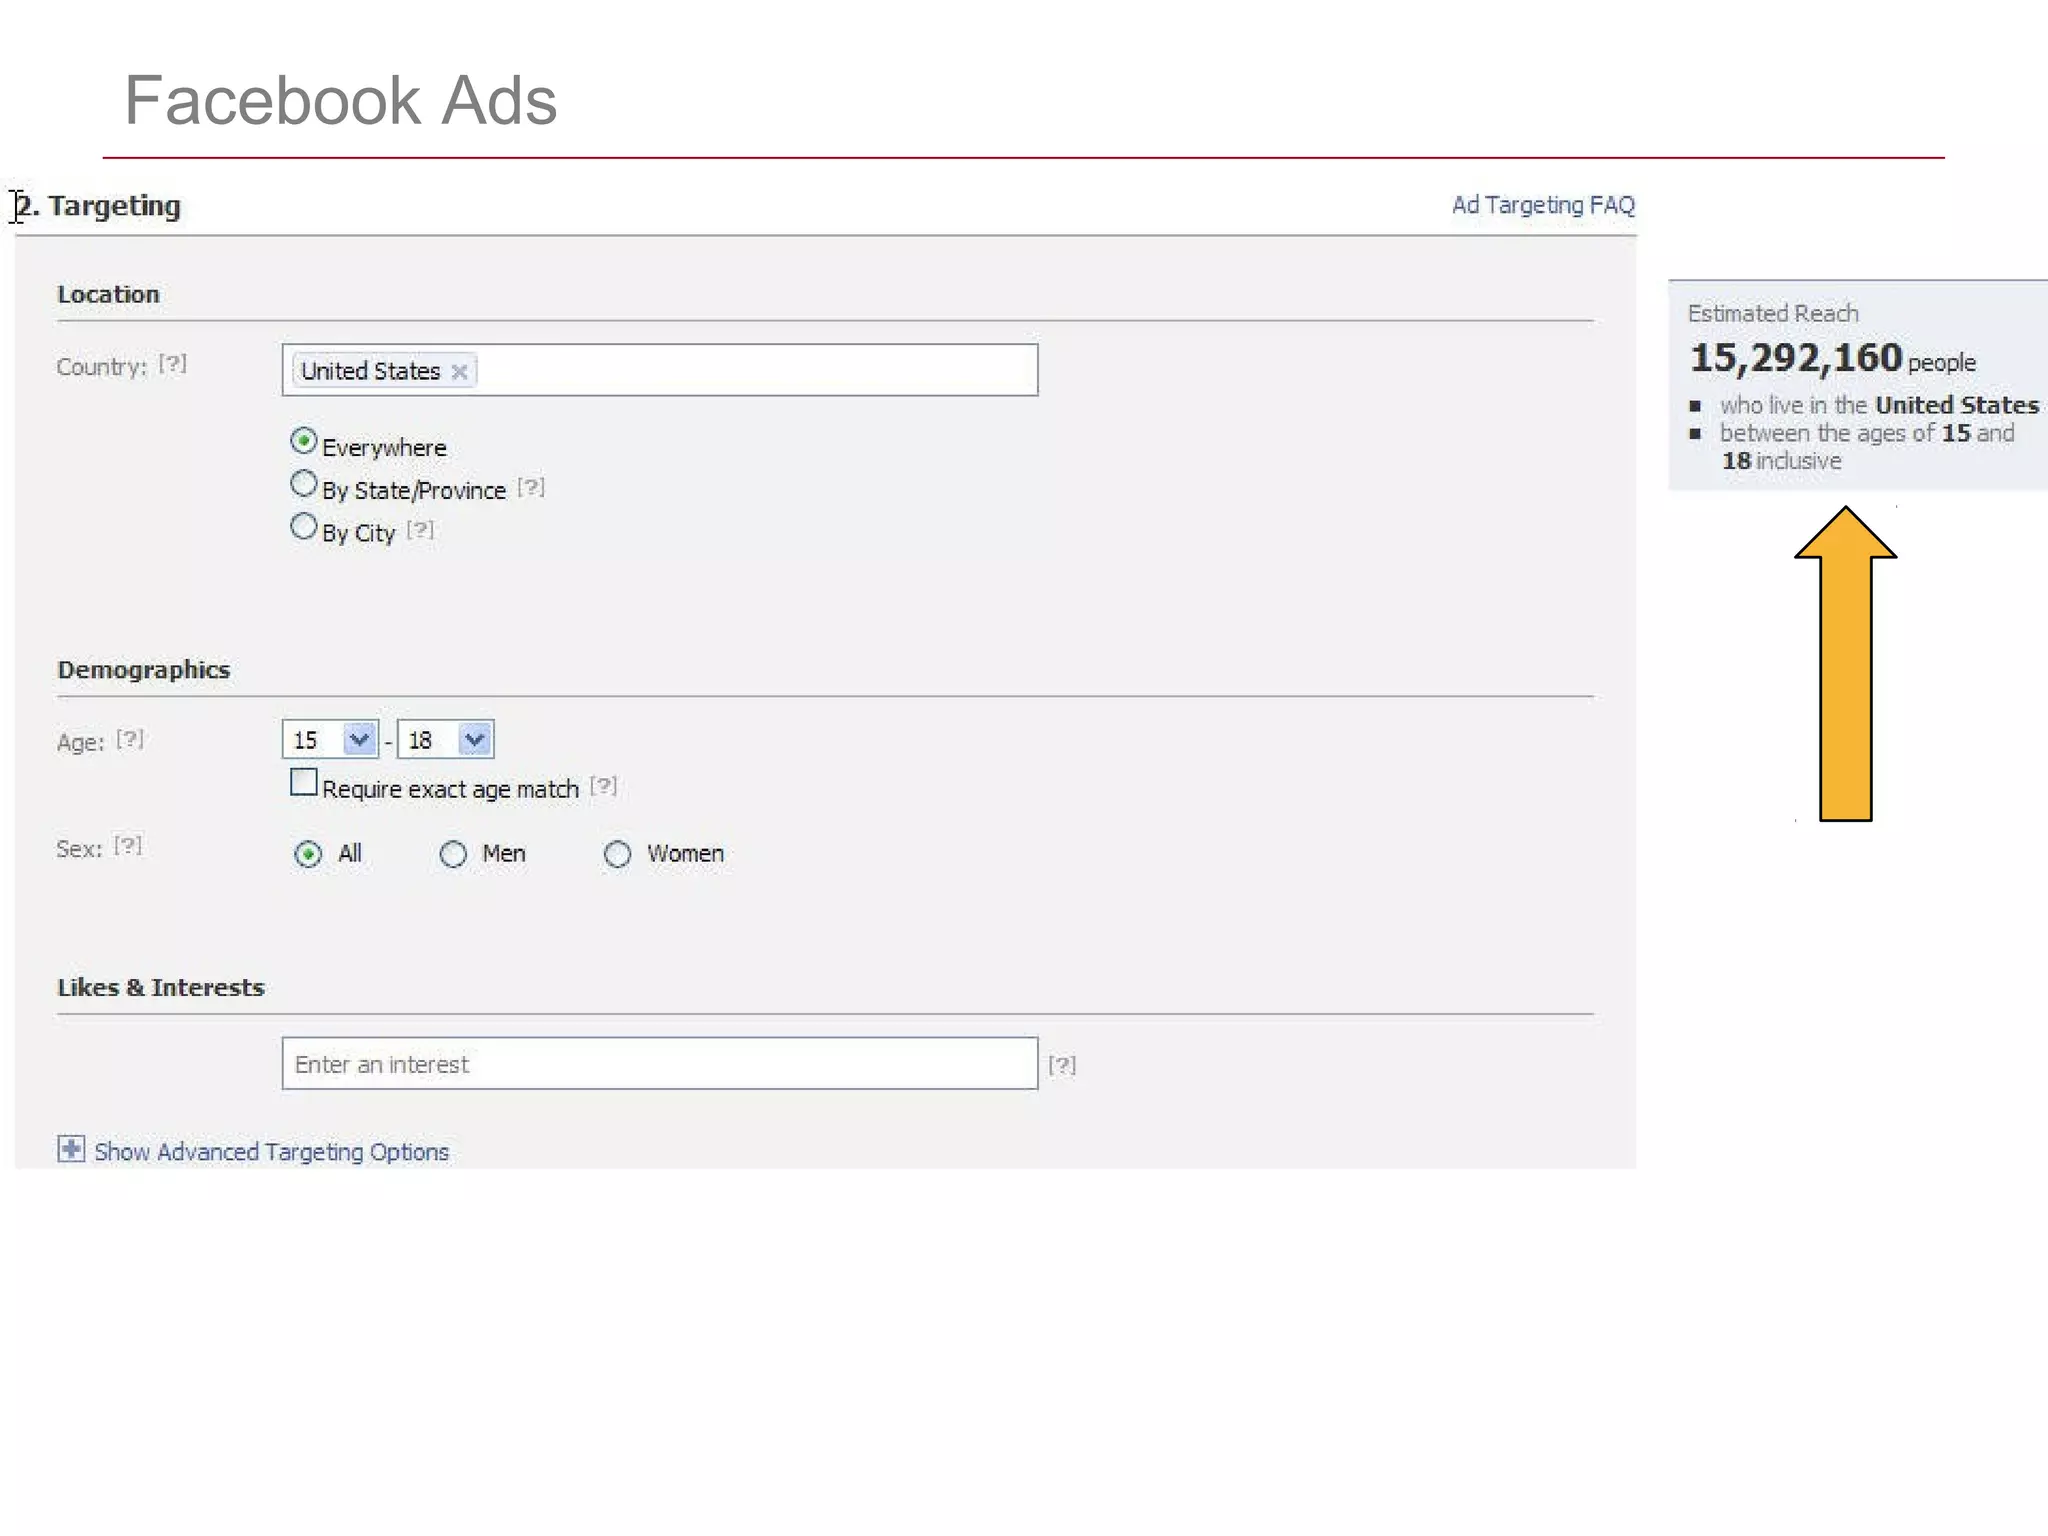Click the Demographics section label
This screenshot has width=2048, height=1536.
(x=144, y=670)
